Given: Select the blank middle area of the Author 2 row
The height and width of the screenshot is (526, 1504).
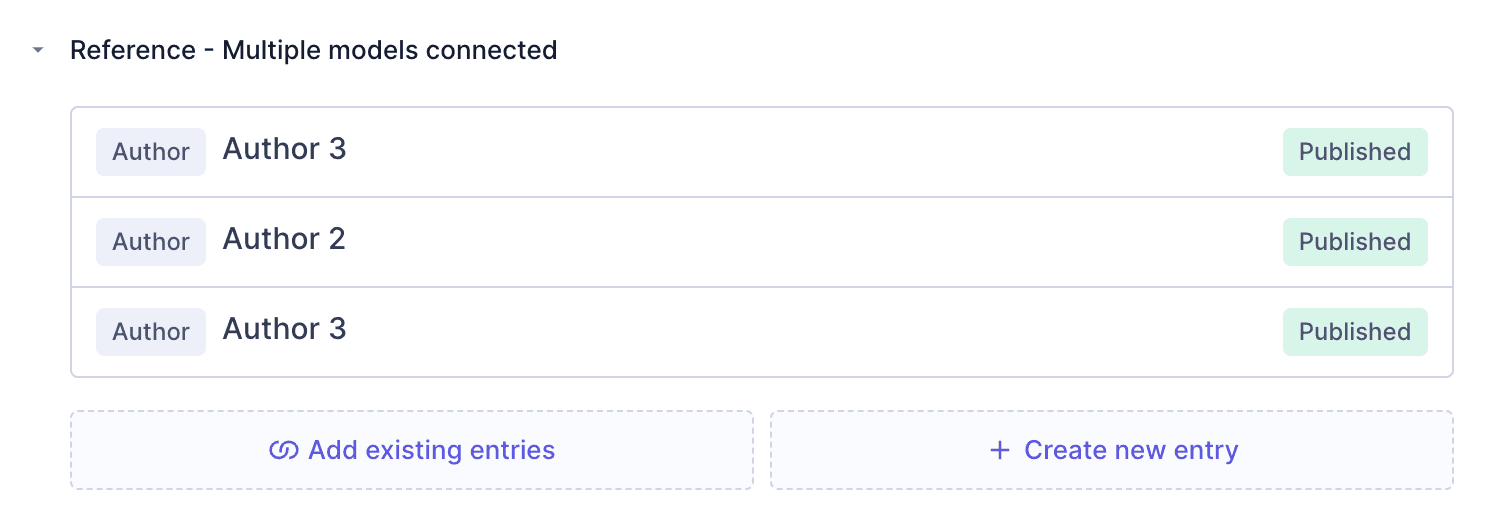Looking at the screenshot, I should tap(800, 242).
